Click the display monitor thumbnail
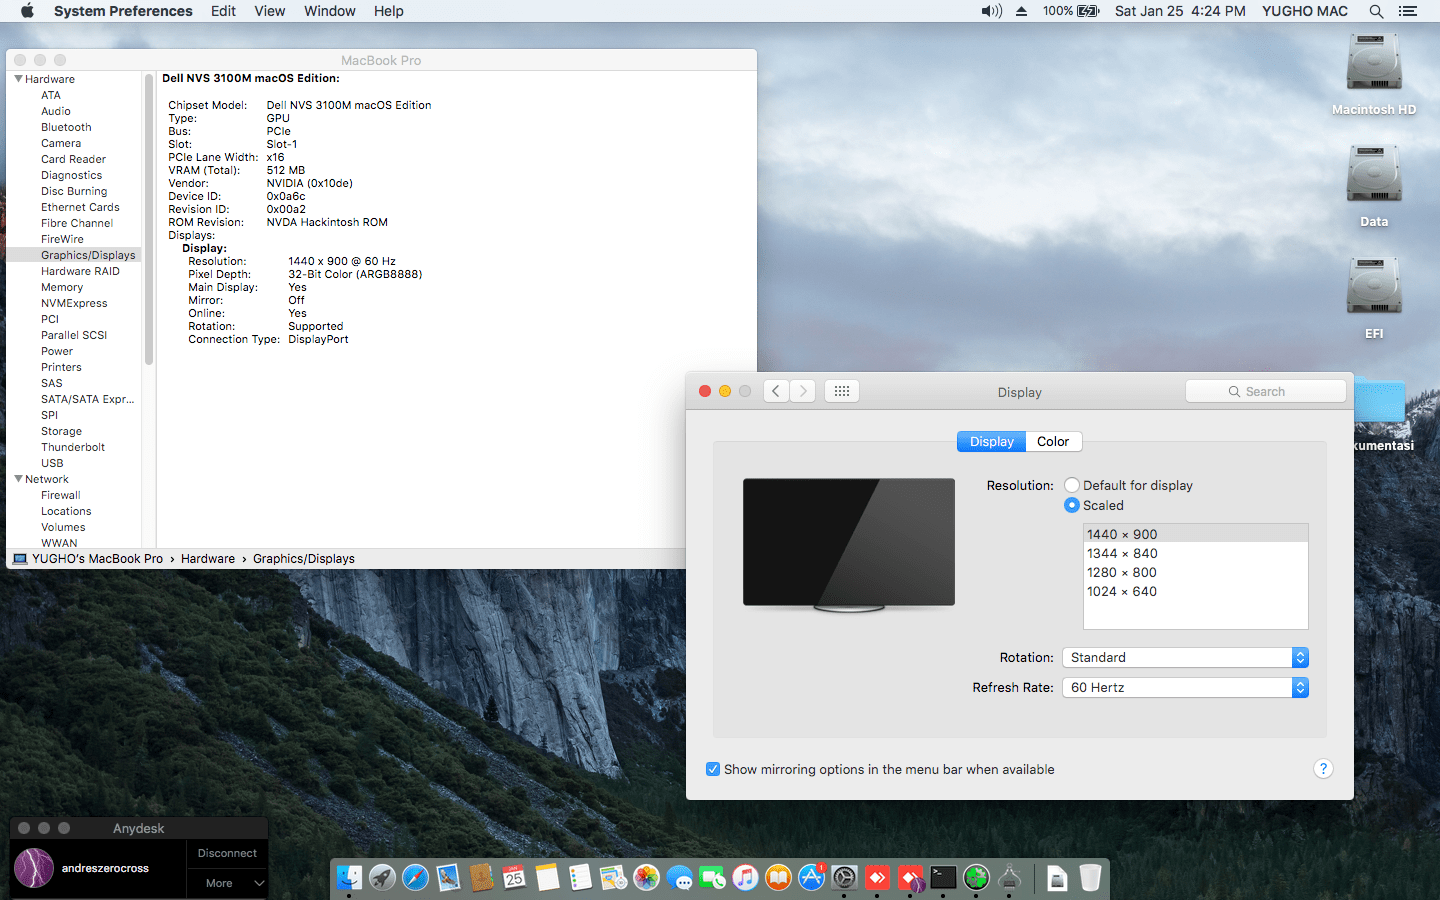The width and height of the screenshot is (1440, 900). coord(849,545)
